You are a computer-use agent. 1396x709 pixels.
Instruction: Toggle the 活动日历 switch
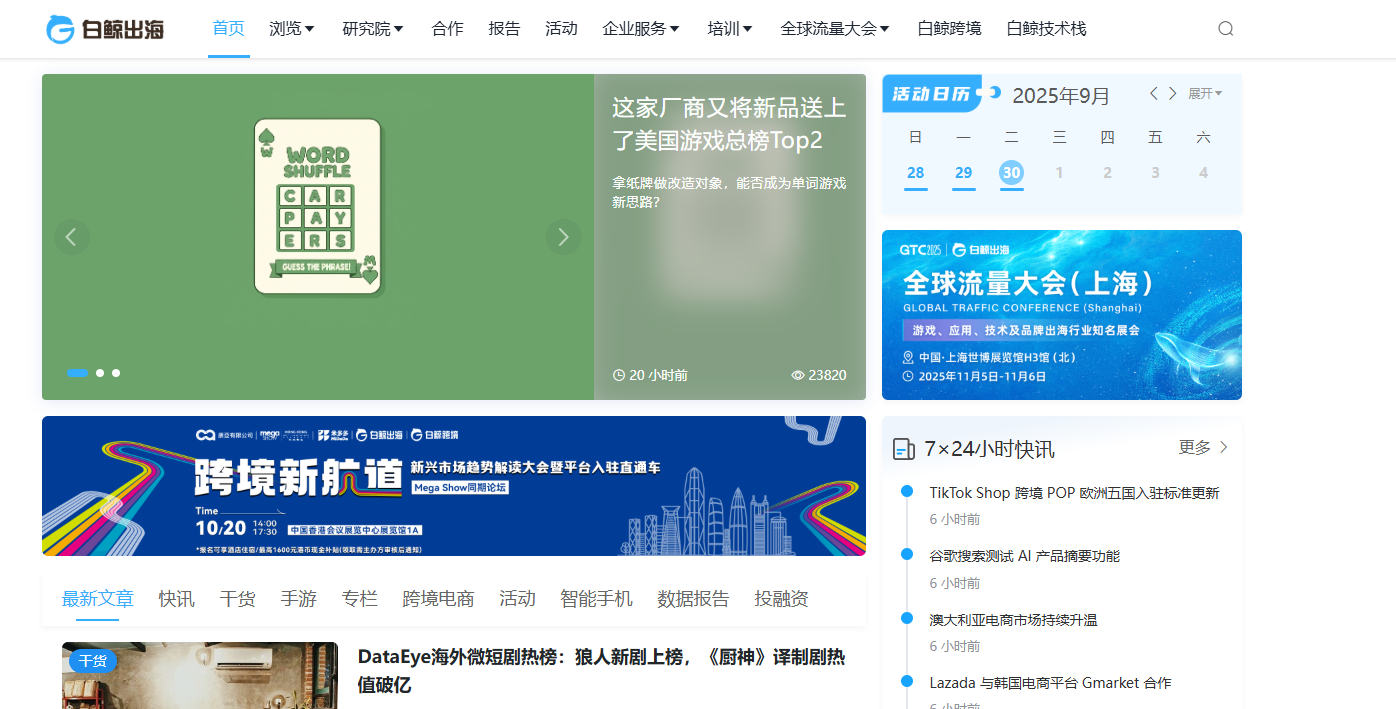pyautogui.click(x=990, y=93)
